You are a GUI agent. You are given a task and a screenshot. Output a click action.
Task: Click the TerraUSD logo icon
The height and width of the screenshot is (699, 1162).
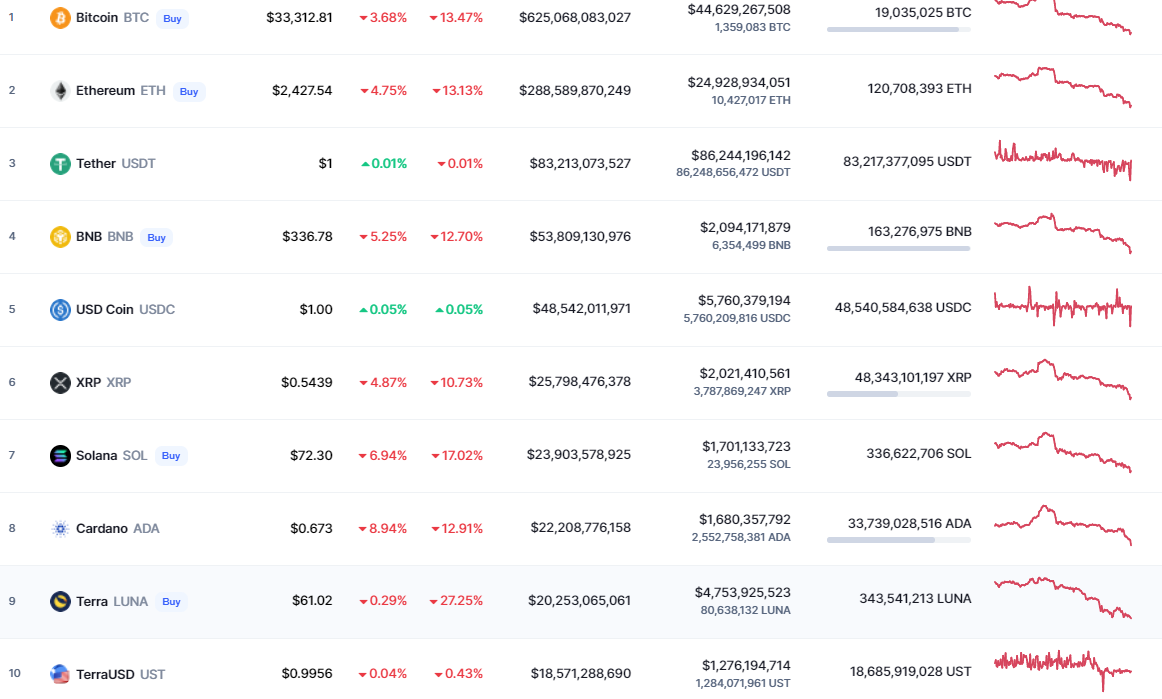point(60,674)
